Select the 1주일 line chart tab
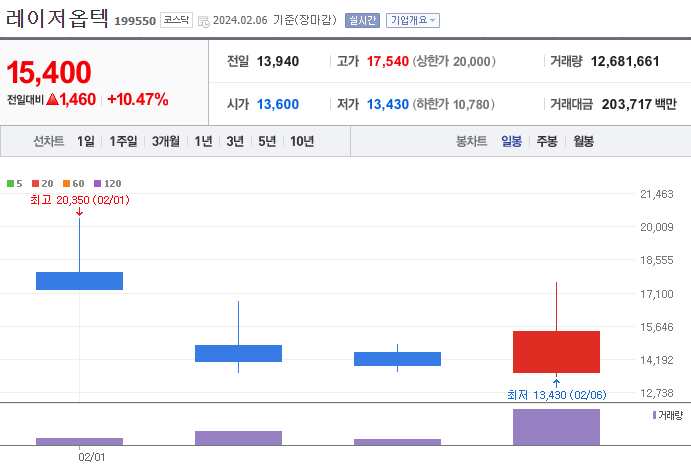This screenshot has height=476, width=691. tap(123, 141)
